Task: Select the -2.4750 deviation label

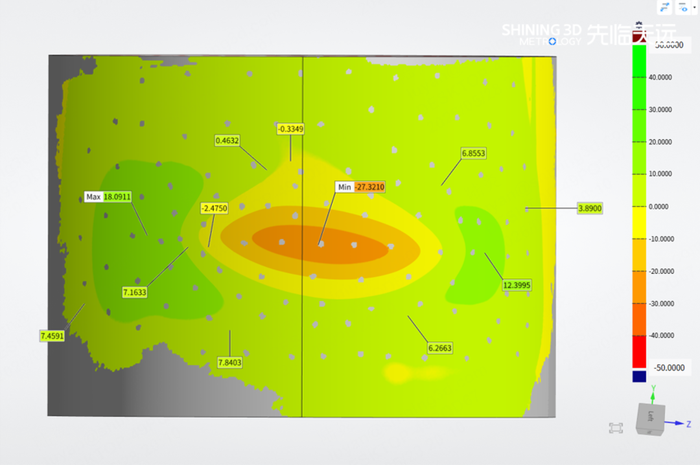Action: point(214,208)
